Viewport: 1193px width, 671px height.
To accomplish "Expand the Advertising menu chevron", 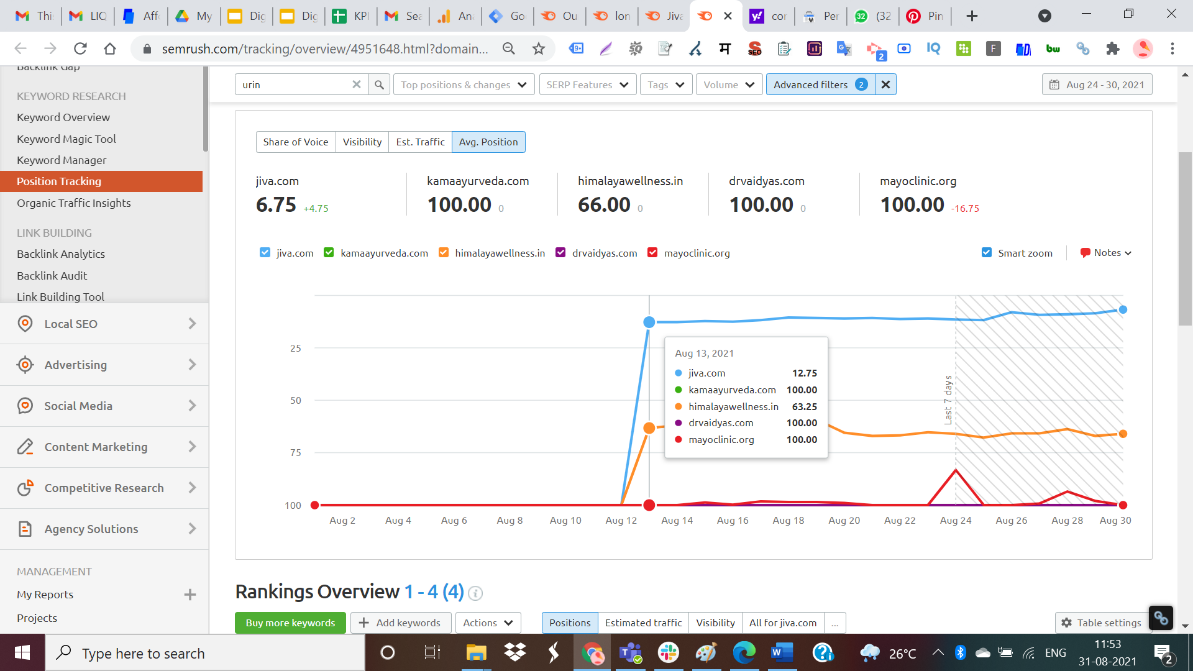I will pos(192,364).
